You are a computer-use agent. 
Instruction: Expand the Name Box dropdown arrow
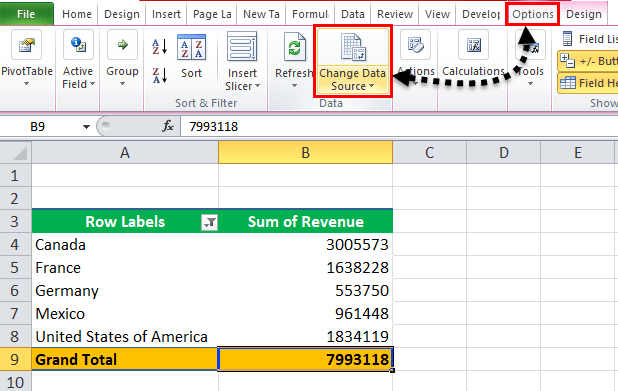click(x=86, y=127)
